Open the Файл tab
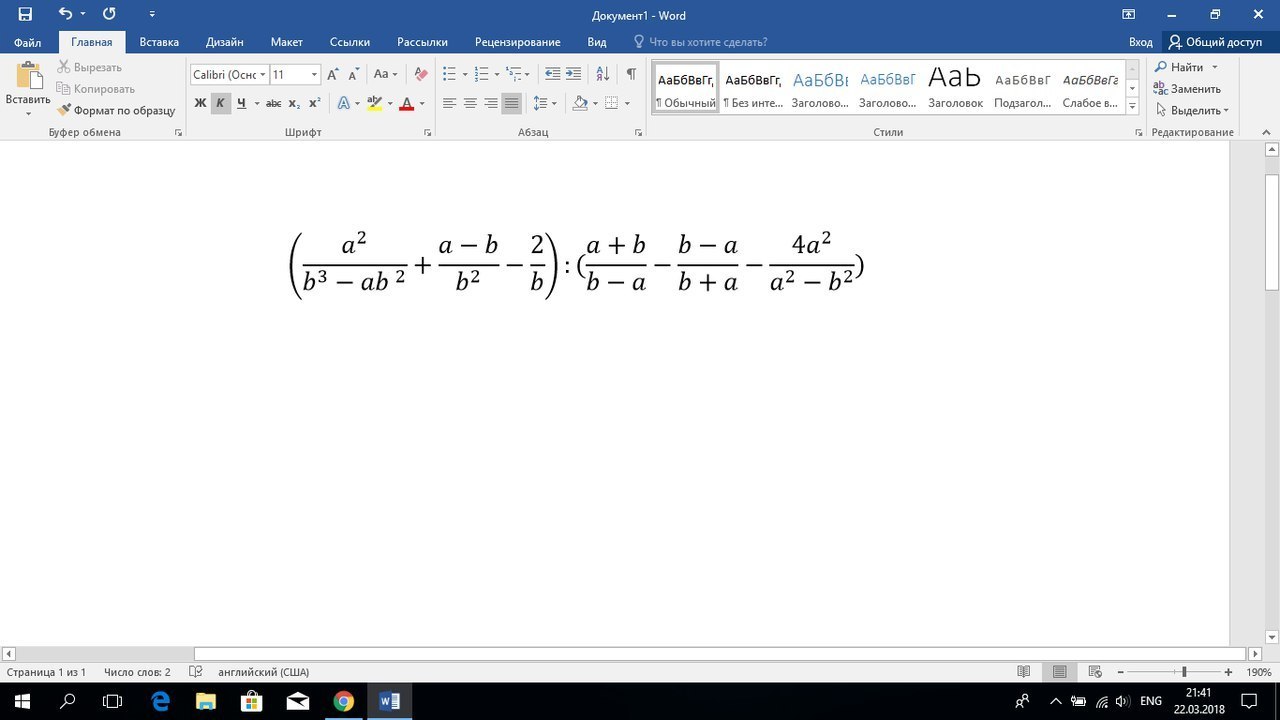The width and height of the screenshot is (1280, 720). (x=28, y=42)
